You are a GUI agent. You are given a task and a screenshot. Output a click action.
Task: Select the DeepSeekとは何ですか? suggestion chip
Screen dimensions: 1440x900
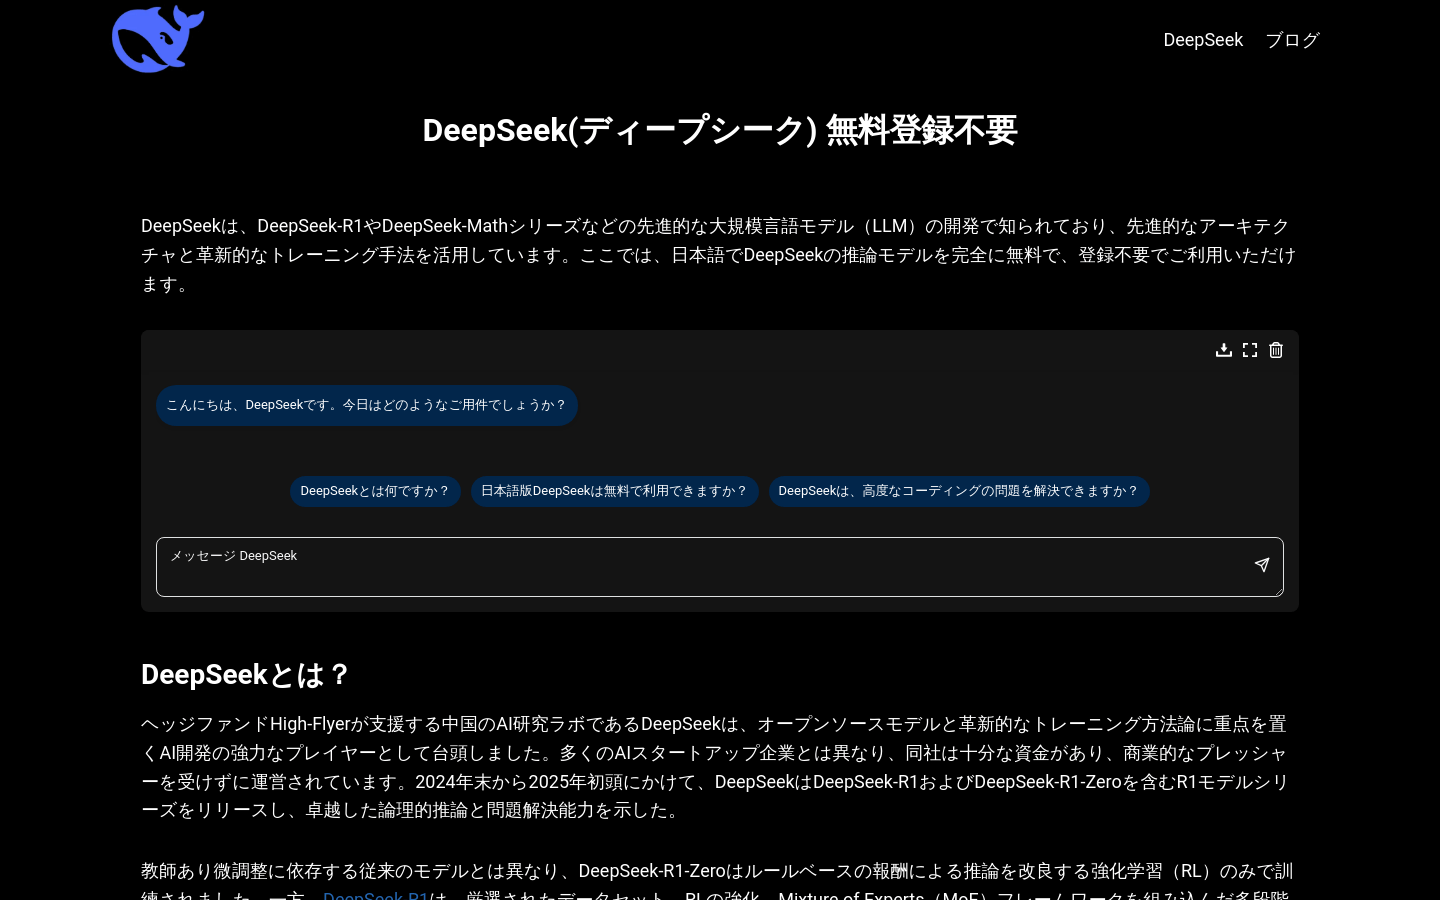click(375, 491)
